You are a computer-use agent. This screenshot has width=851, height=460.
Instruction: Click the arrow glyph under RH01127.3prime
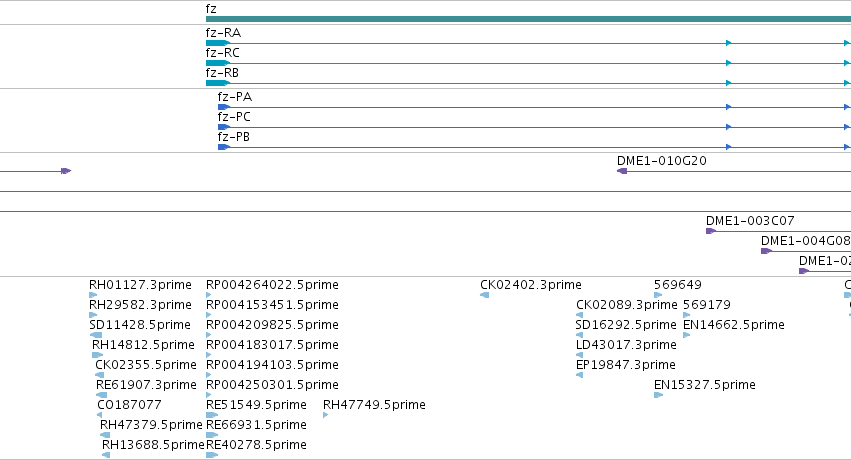(x=93, y=295)
